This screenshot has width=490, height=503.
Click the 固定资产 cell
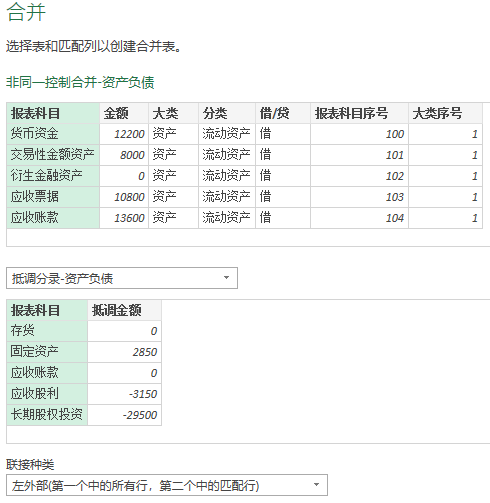pyautogui.click(x=47, y=352)
